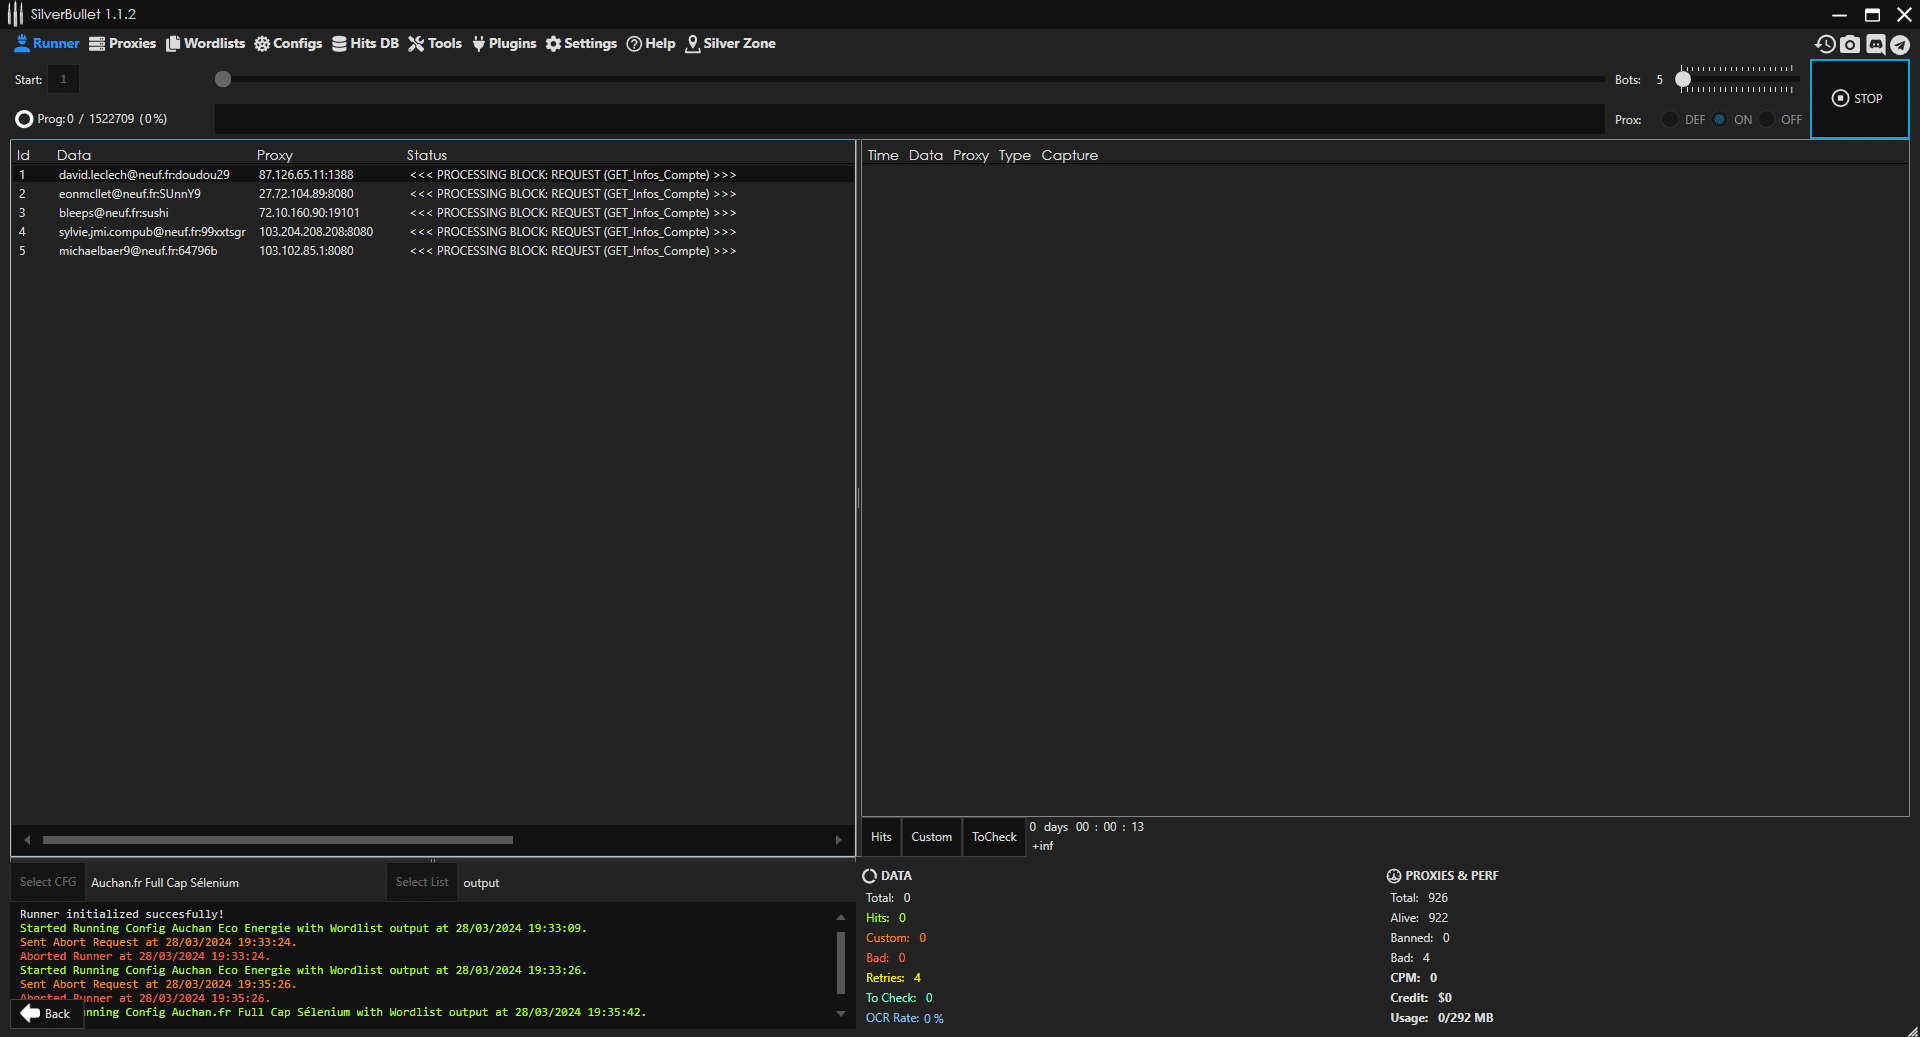Set proxy mode to DEF
1920x1037 pixels.
coord(1670,119)
